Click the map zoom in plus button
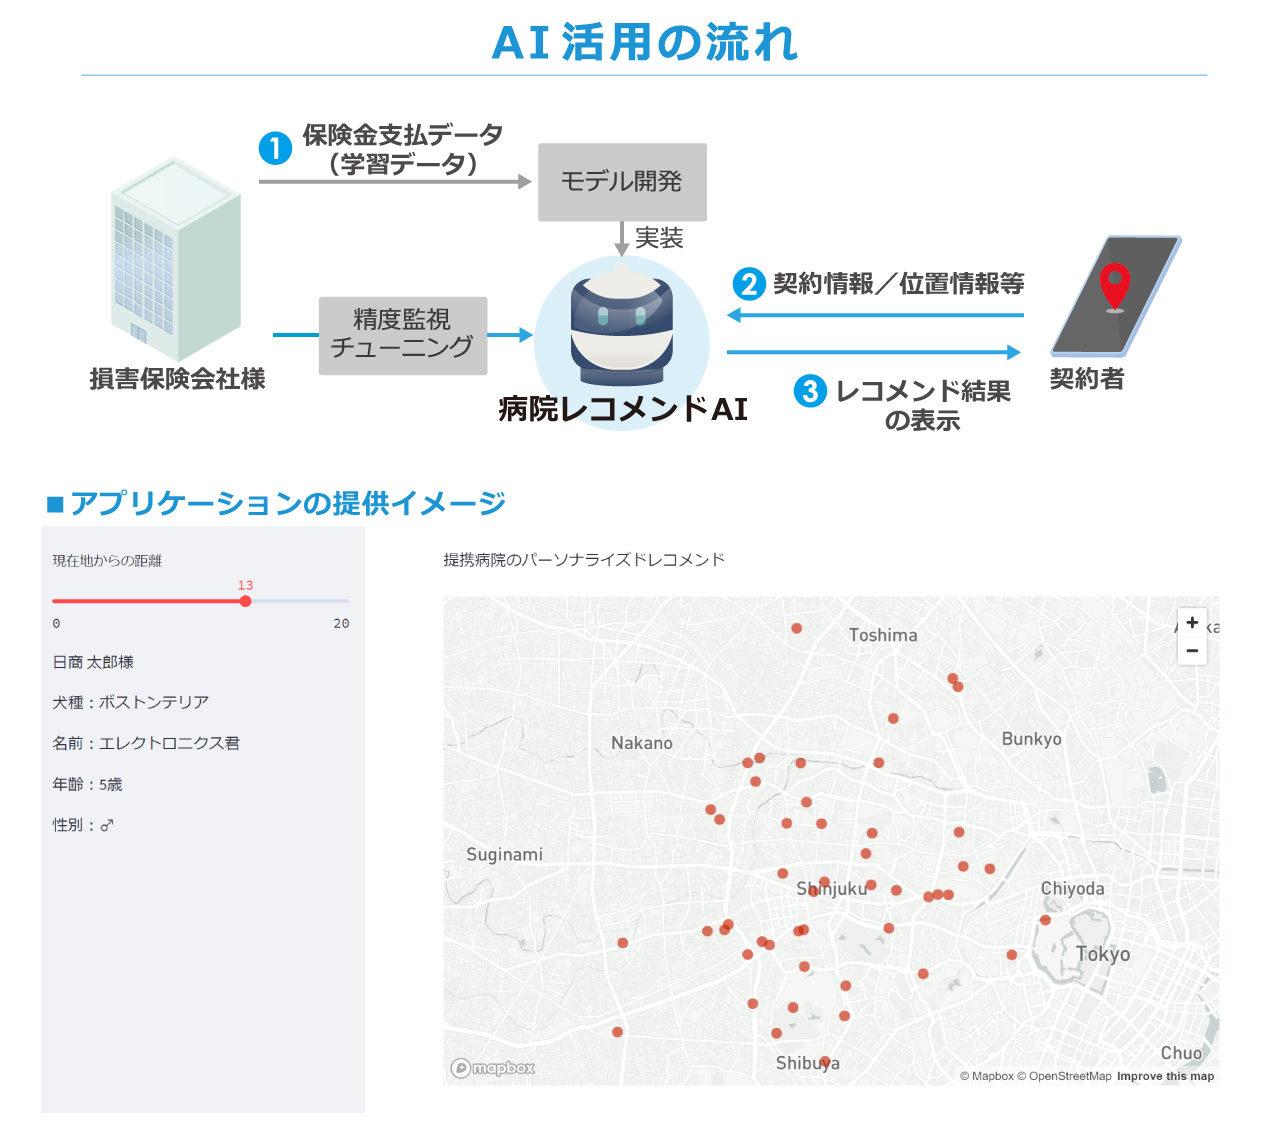The height and width of the screenshot is (1132, 1280). coord(1192,622)
